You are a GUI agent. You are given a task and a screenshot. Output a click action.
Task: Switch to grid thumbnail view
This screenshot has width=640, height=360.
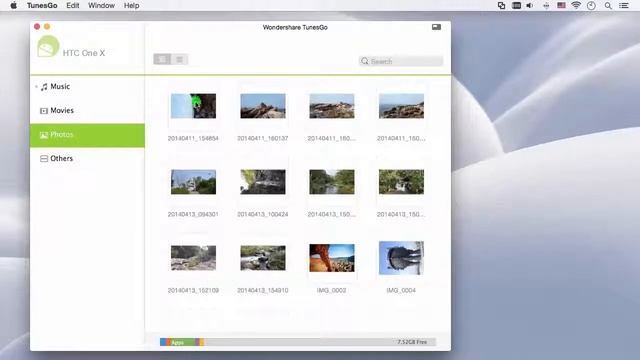[162, 59]
